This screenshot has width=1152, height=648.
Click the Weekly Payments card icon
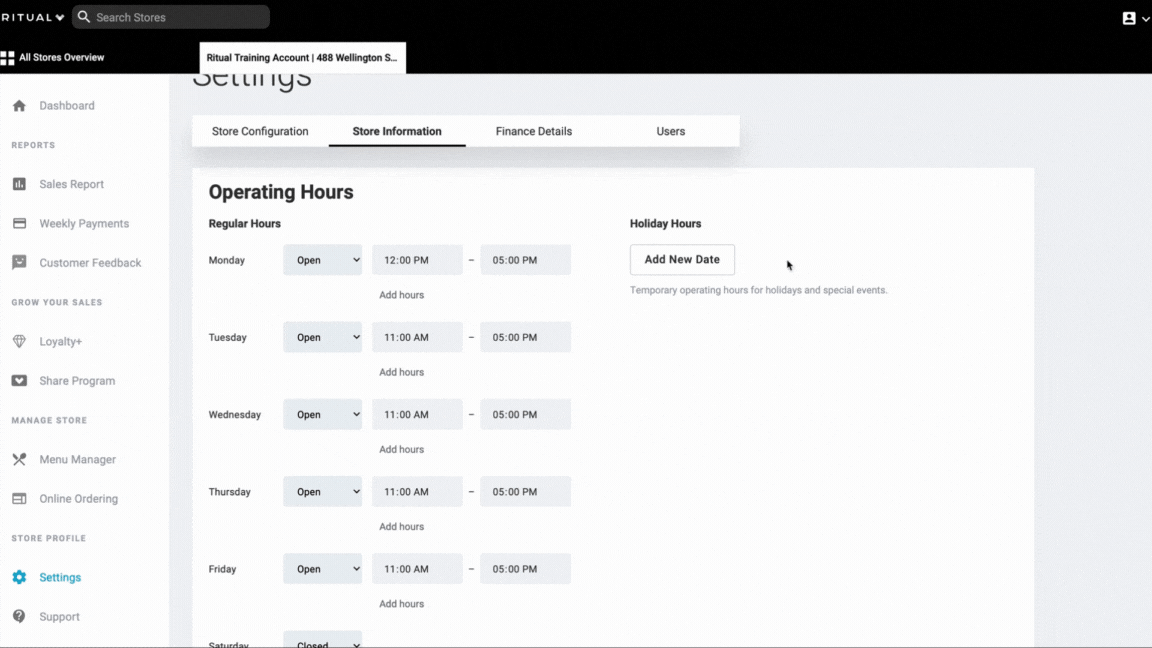point(19,223)
